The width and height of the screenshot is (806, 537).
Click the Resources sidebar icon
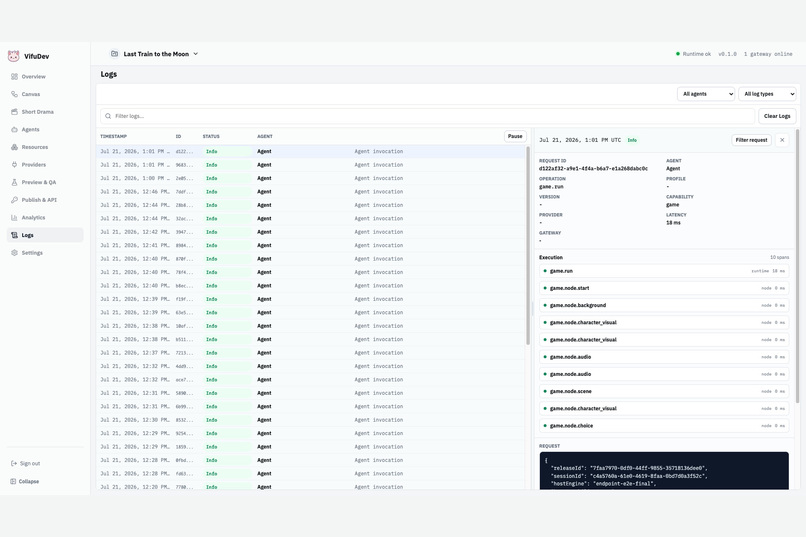(x=14, y=147)
